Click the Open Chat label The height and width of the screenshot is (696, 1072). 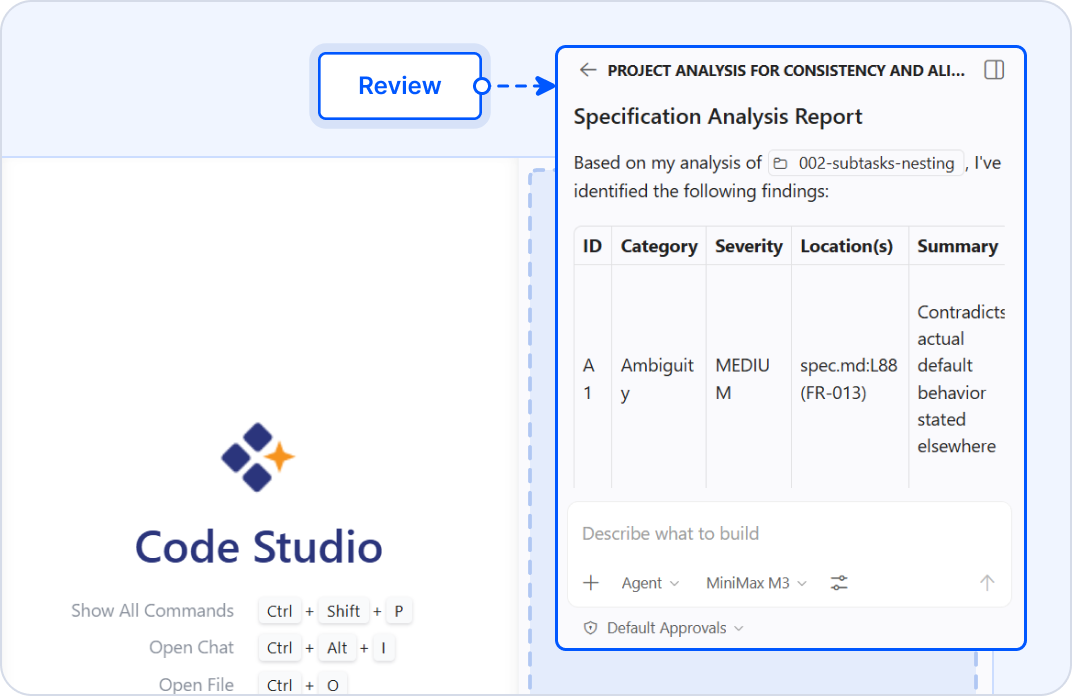(191, 647)
